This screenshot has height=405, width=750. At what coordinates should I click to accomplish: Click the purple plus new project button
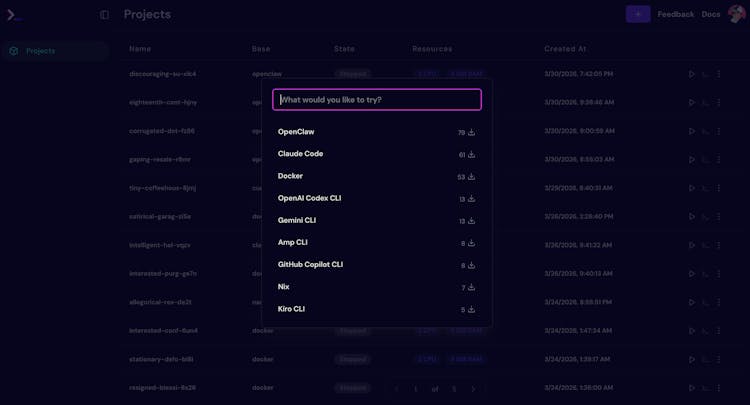637,14
